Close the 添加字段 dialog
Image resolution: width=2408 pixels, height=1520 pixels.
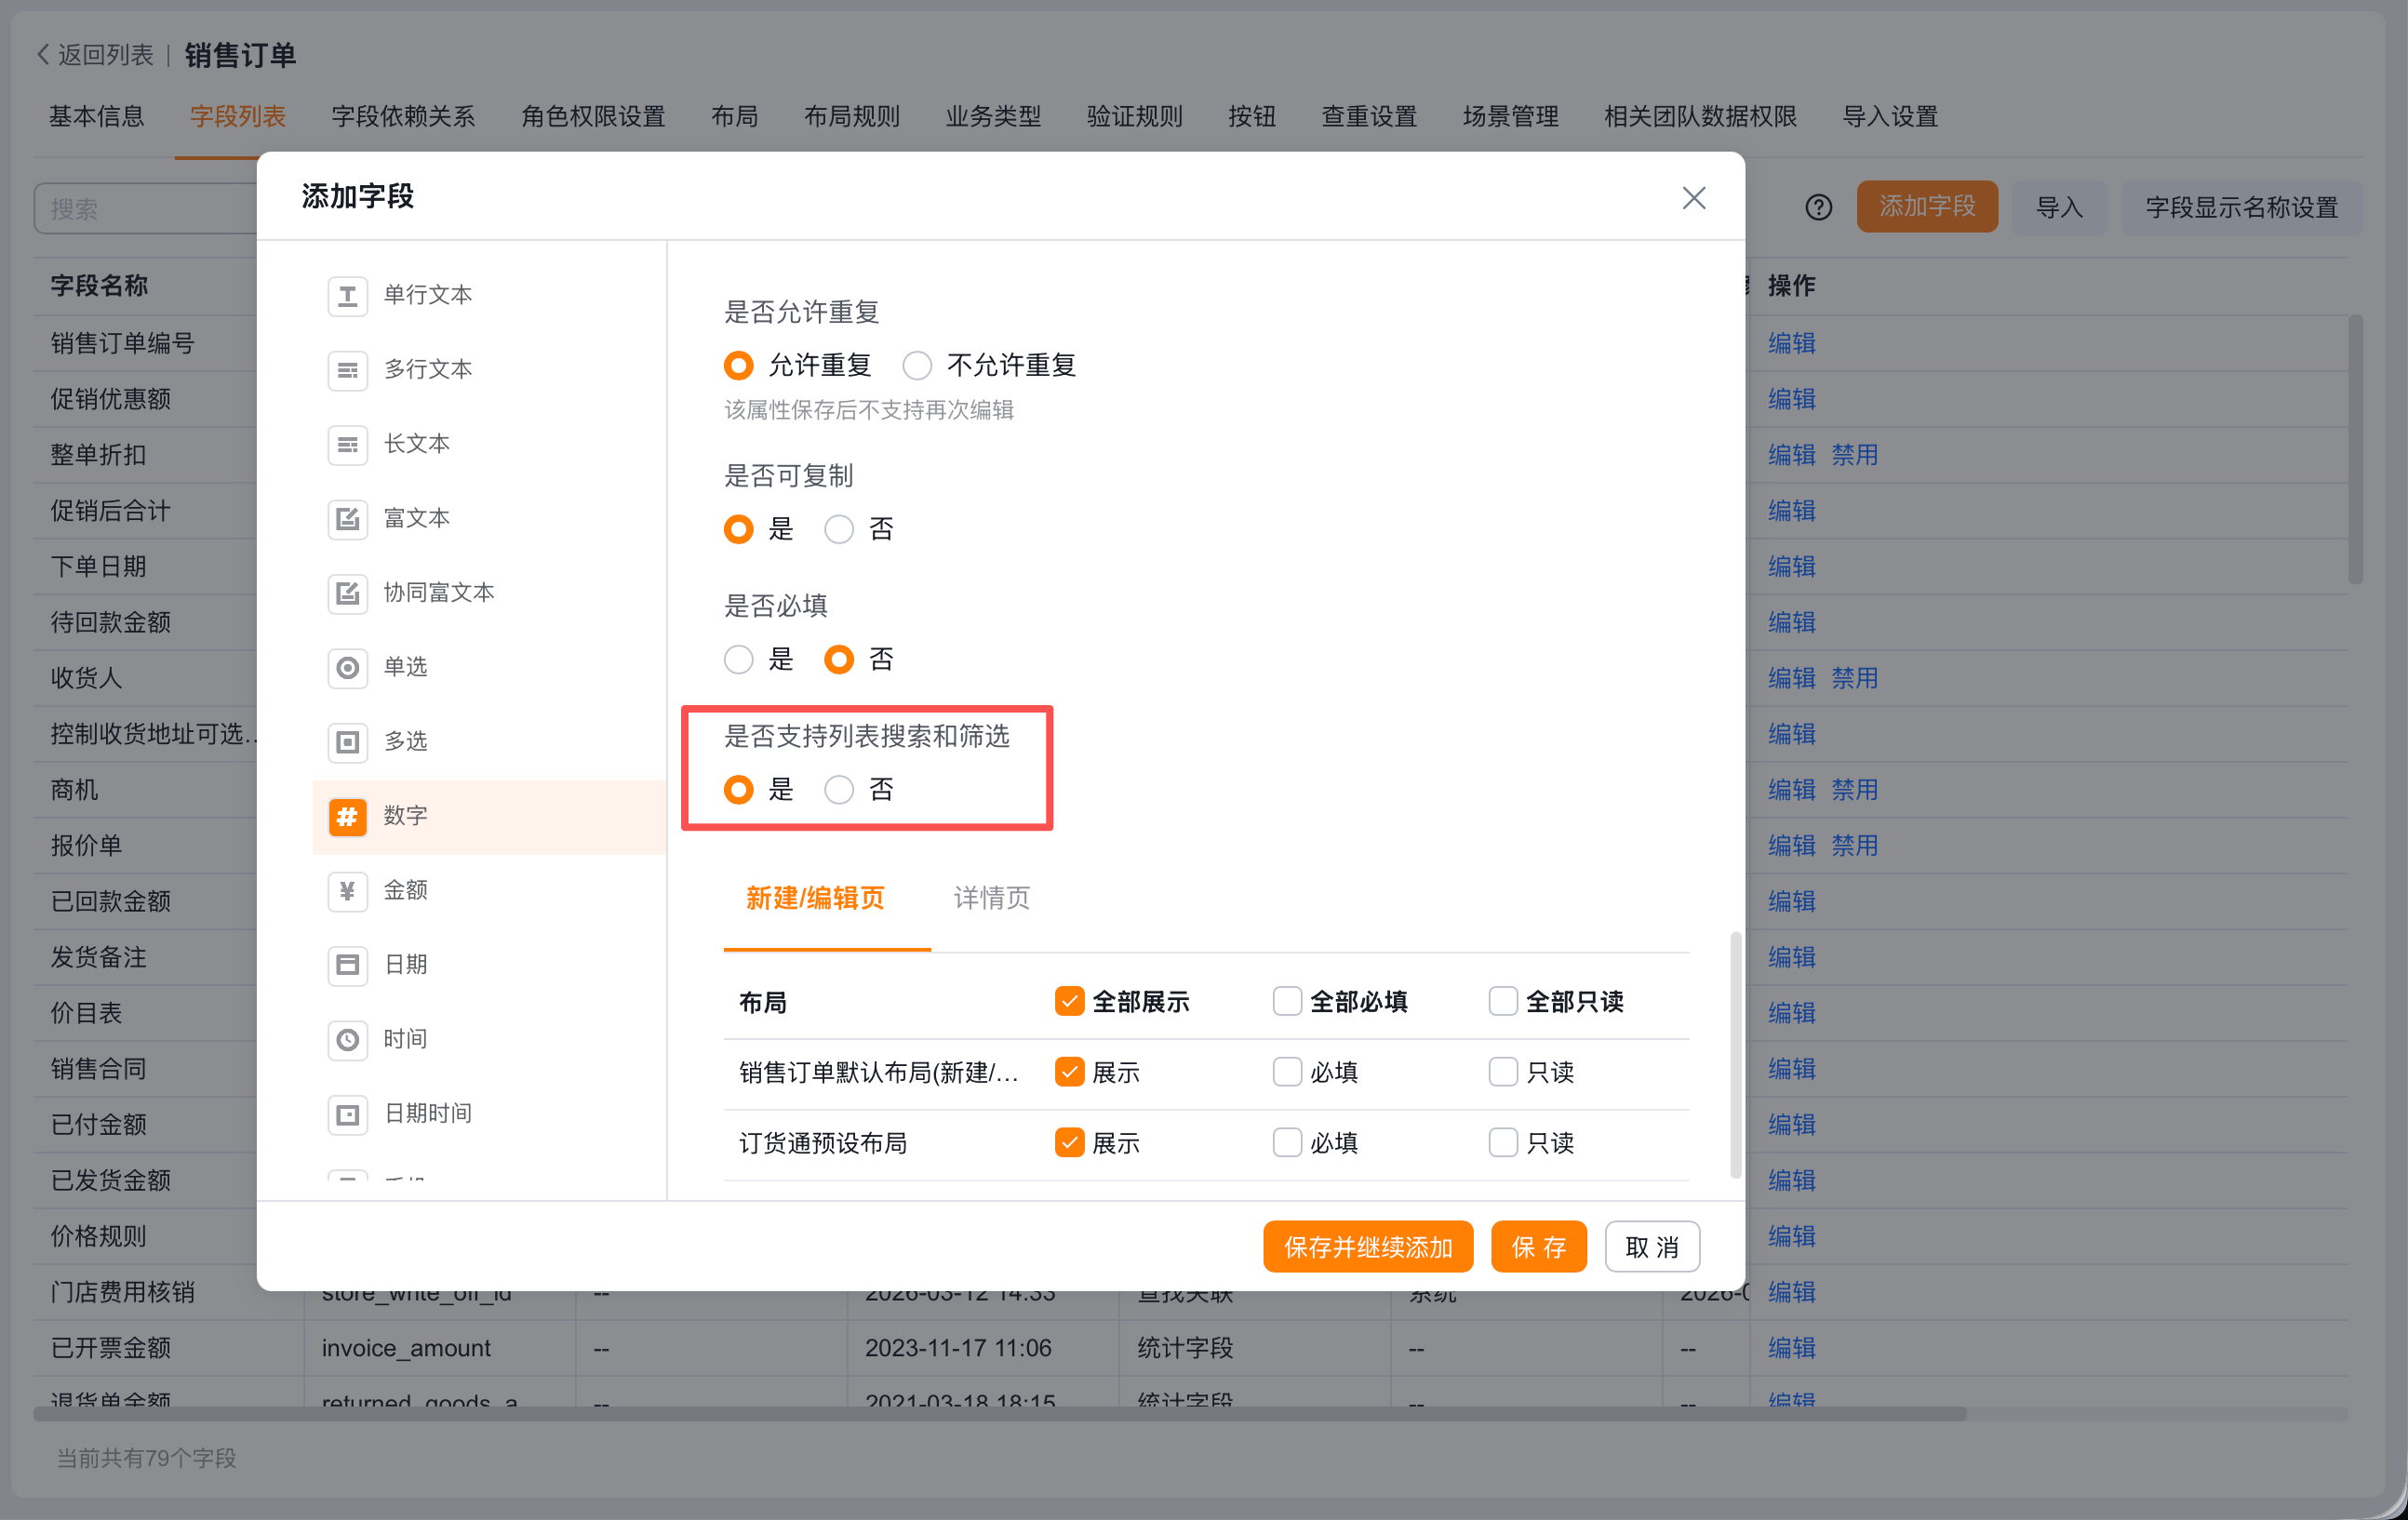click(1693, 198)
